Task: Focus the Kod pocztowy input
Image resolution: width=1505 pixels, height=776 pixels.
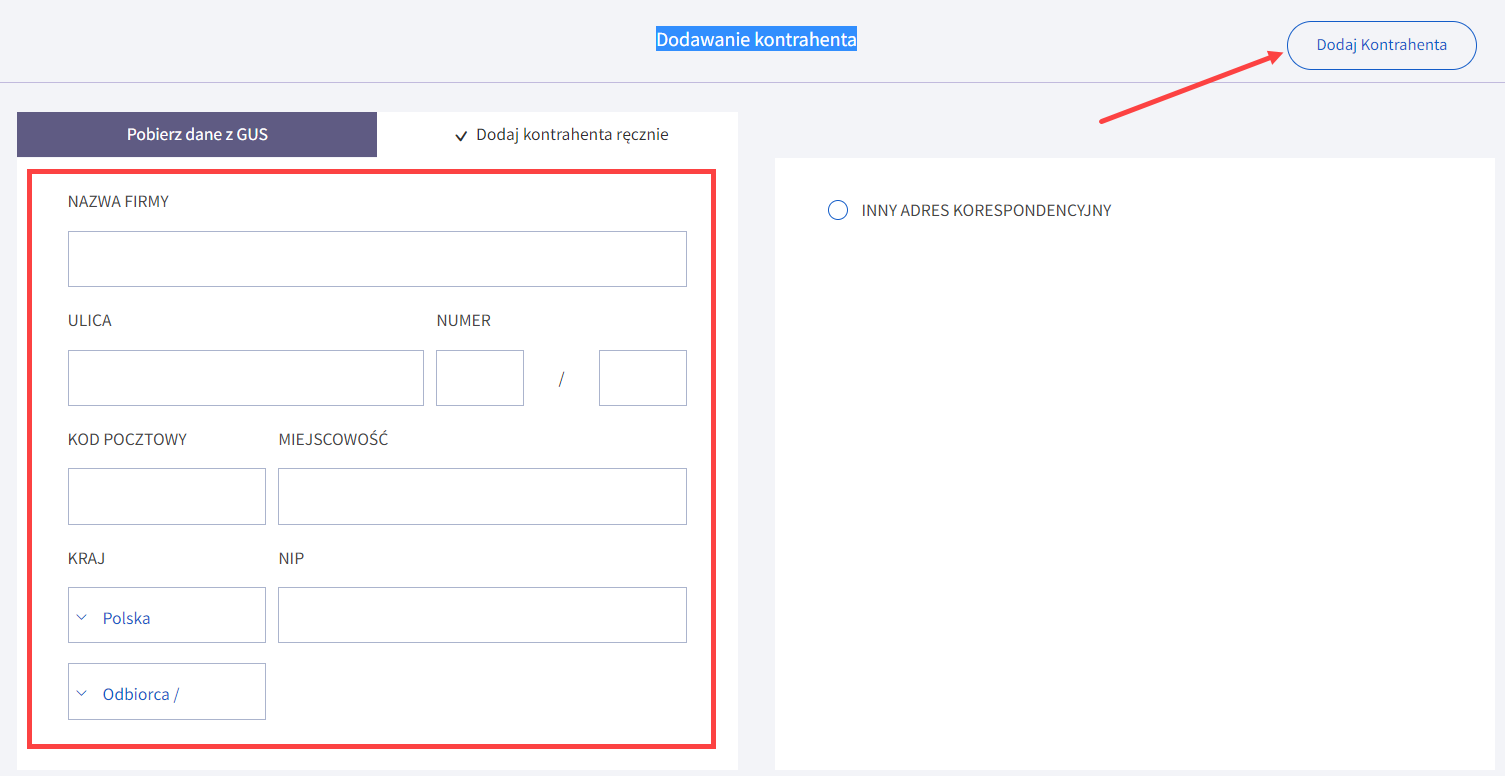Action: click(167, 496)
